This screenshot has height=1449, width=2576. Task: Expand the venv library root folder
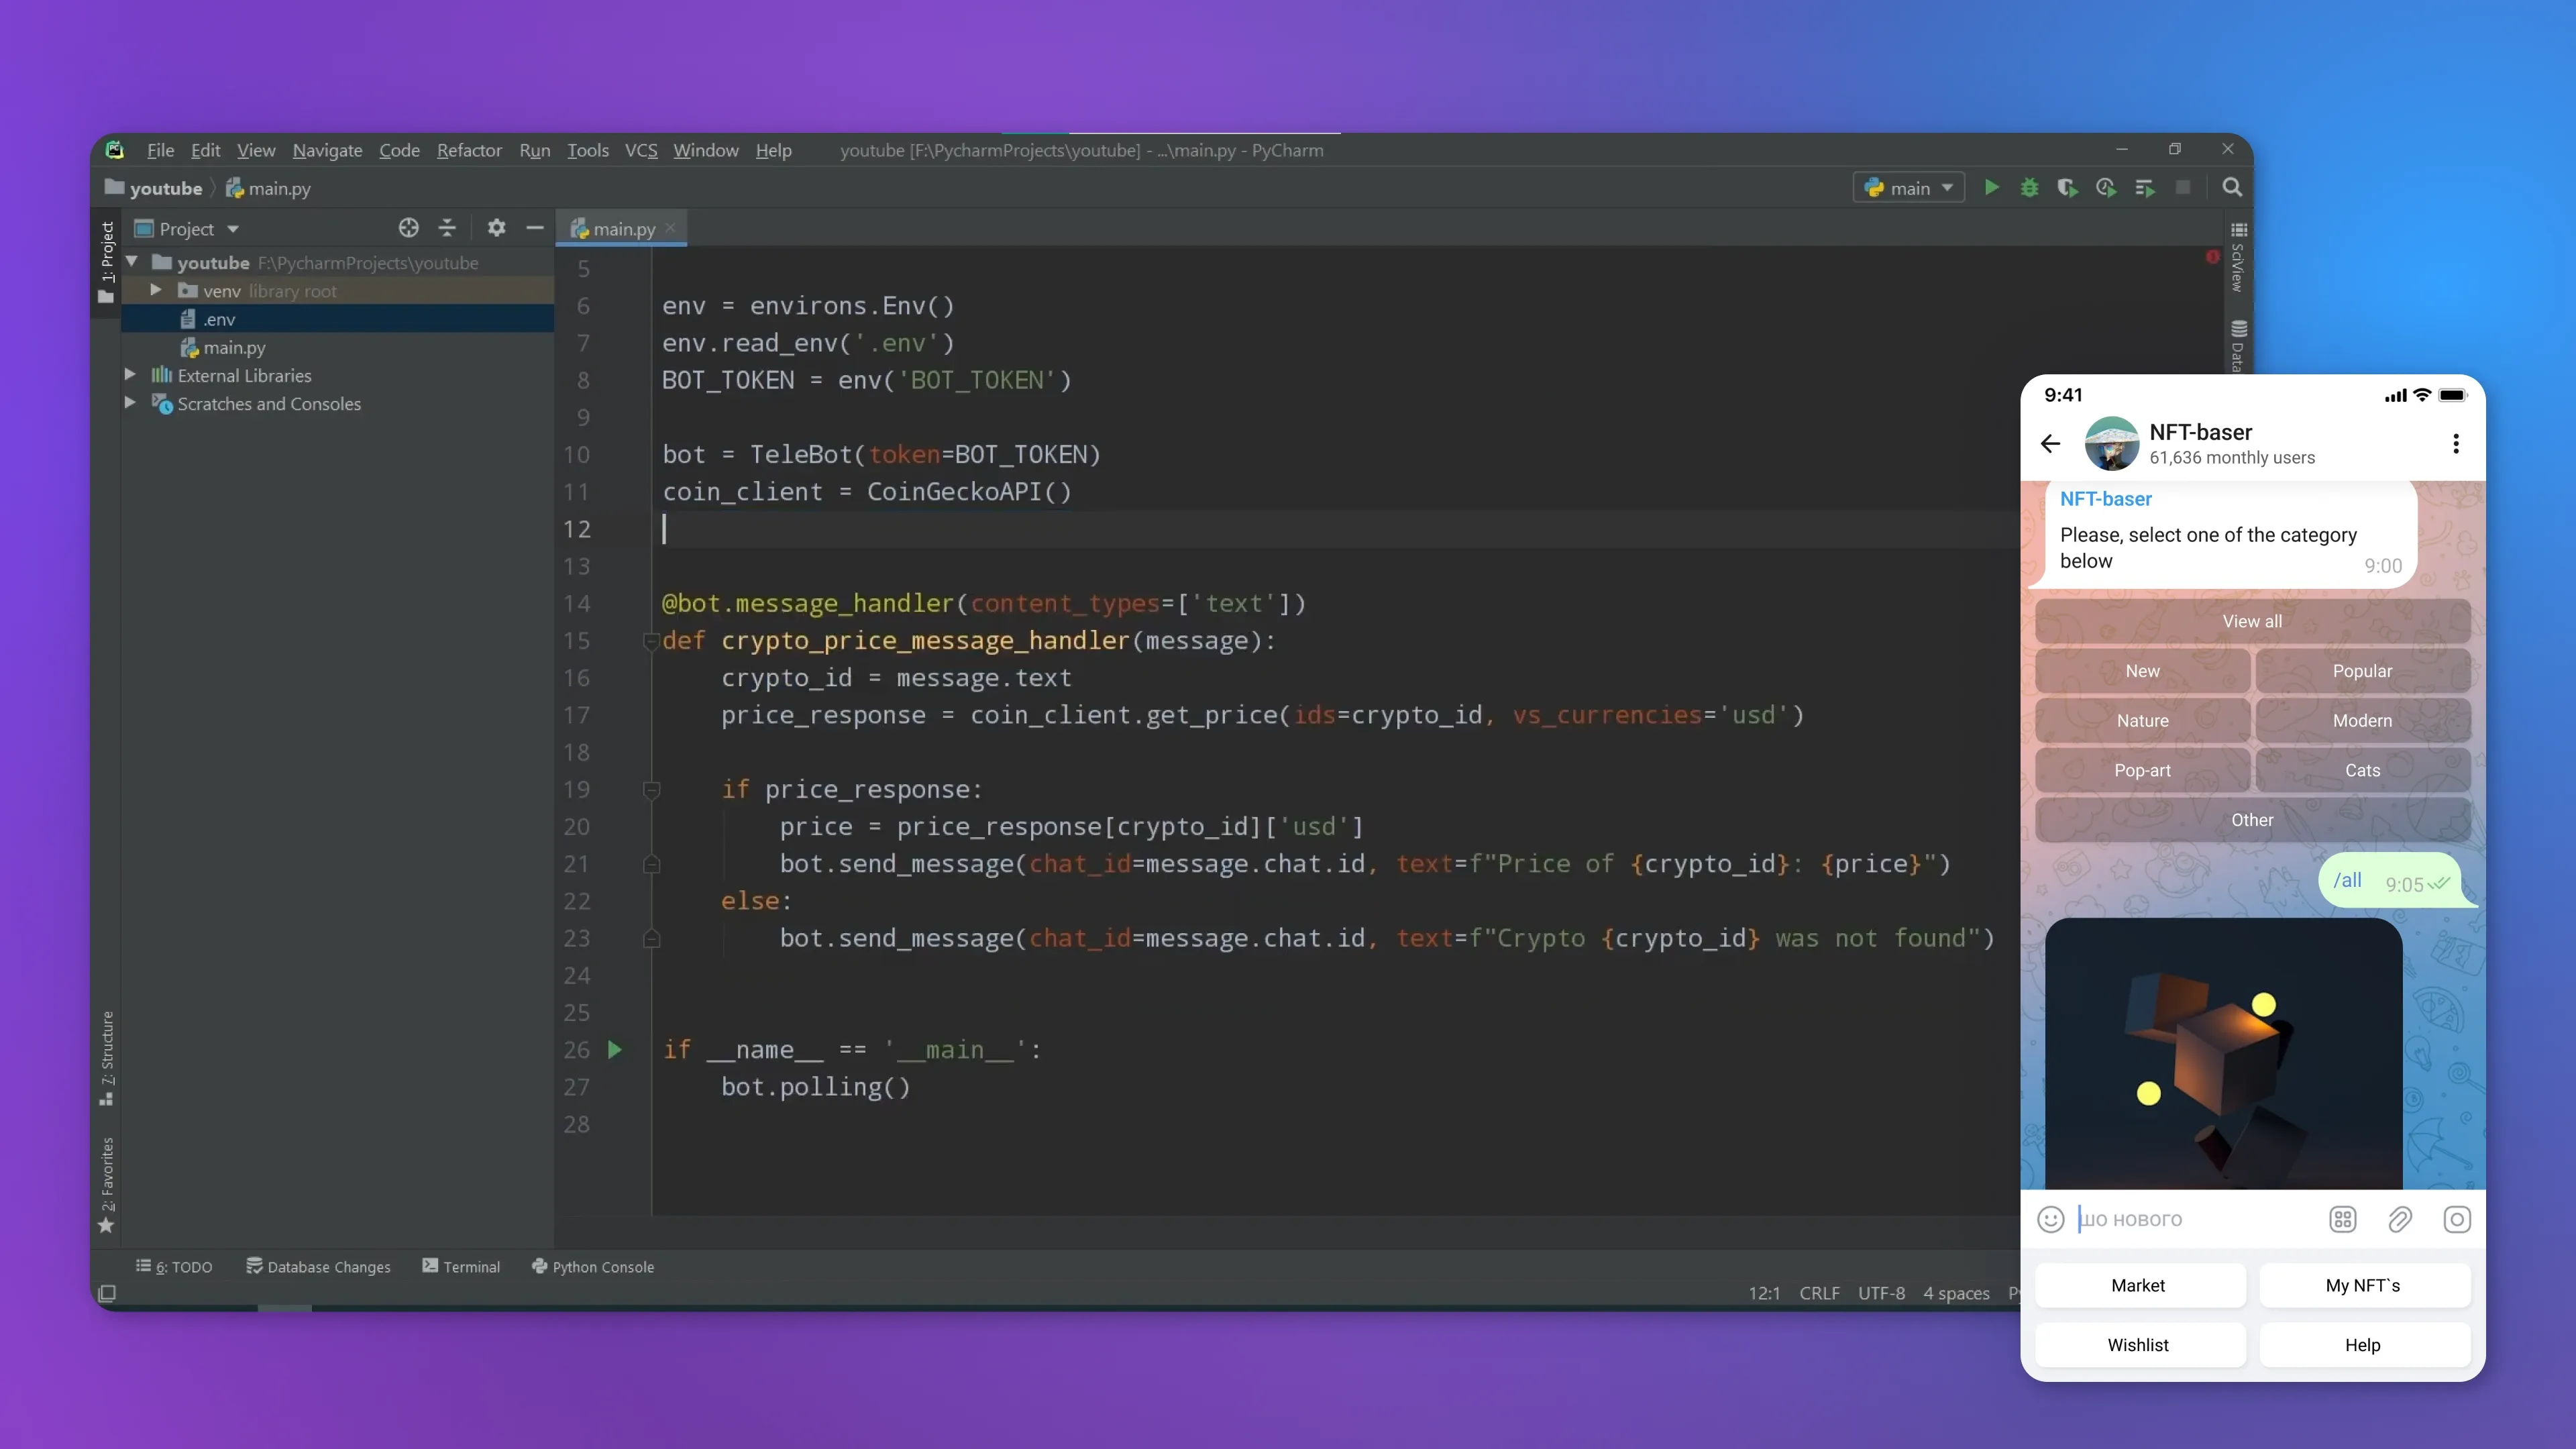[156, 290]
